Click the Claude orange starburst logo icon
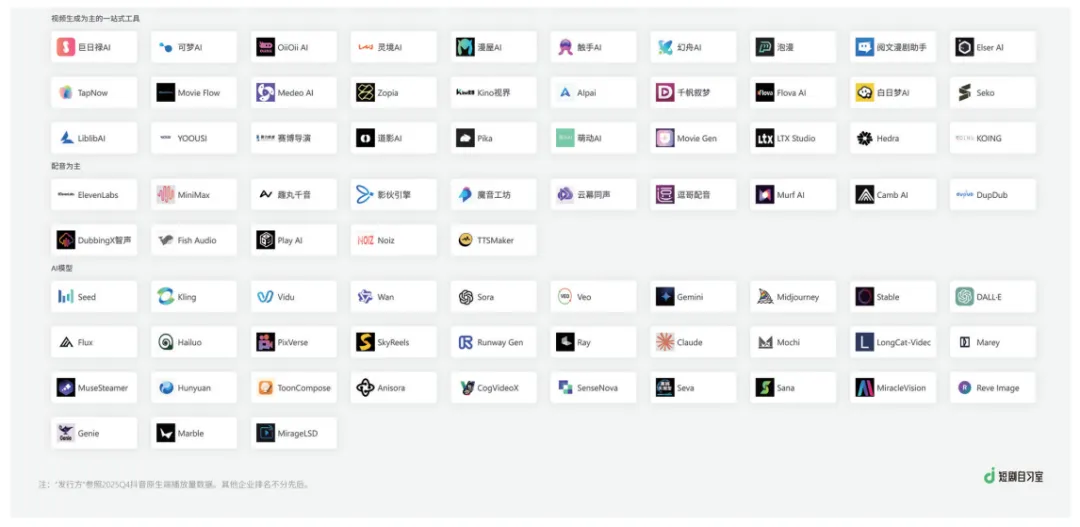 [x=665, y=342]
